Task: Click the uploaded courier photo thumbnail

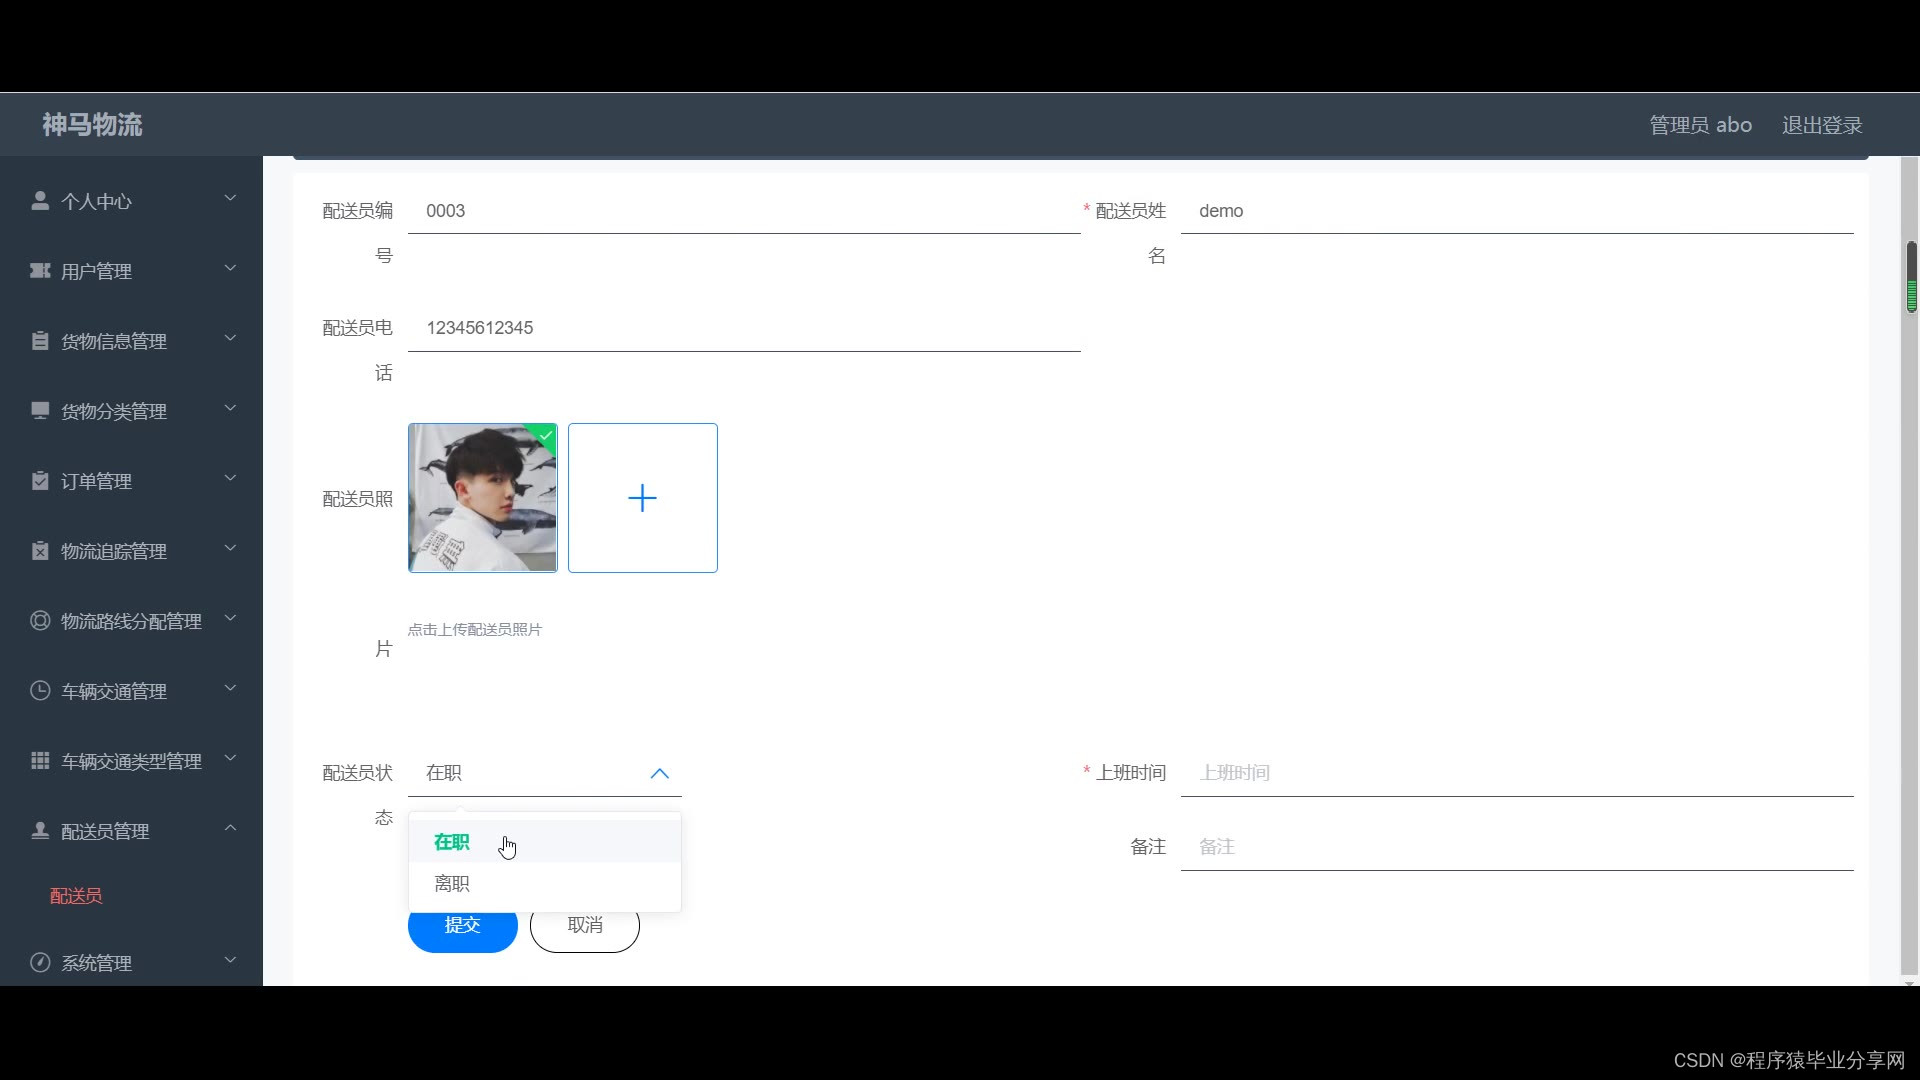Action: (482, 498)
